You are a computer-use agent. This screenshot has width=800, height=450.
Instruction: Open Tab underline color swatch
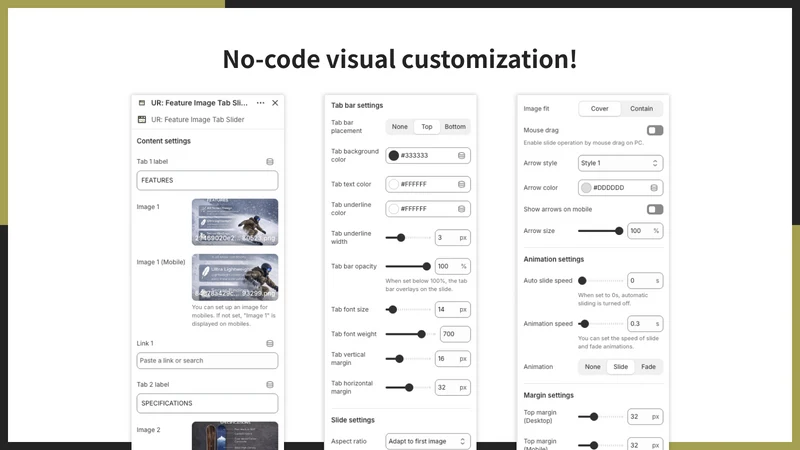point(393,209)
